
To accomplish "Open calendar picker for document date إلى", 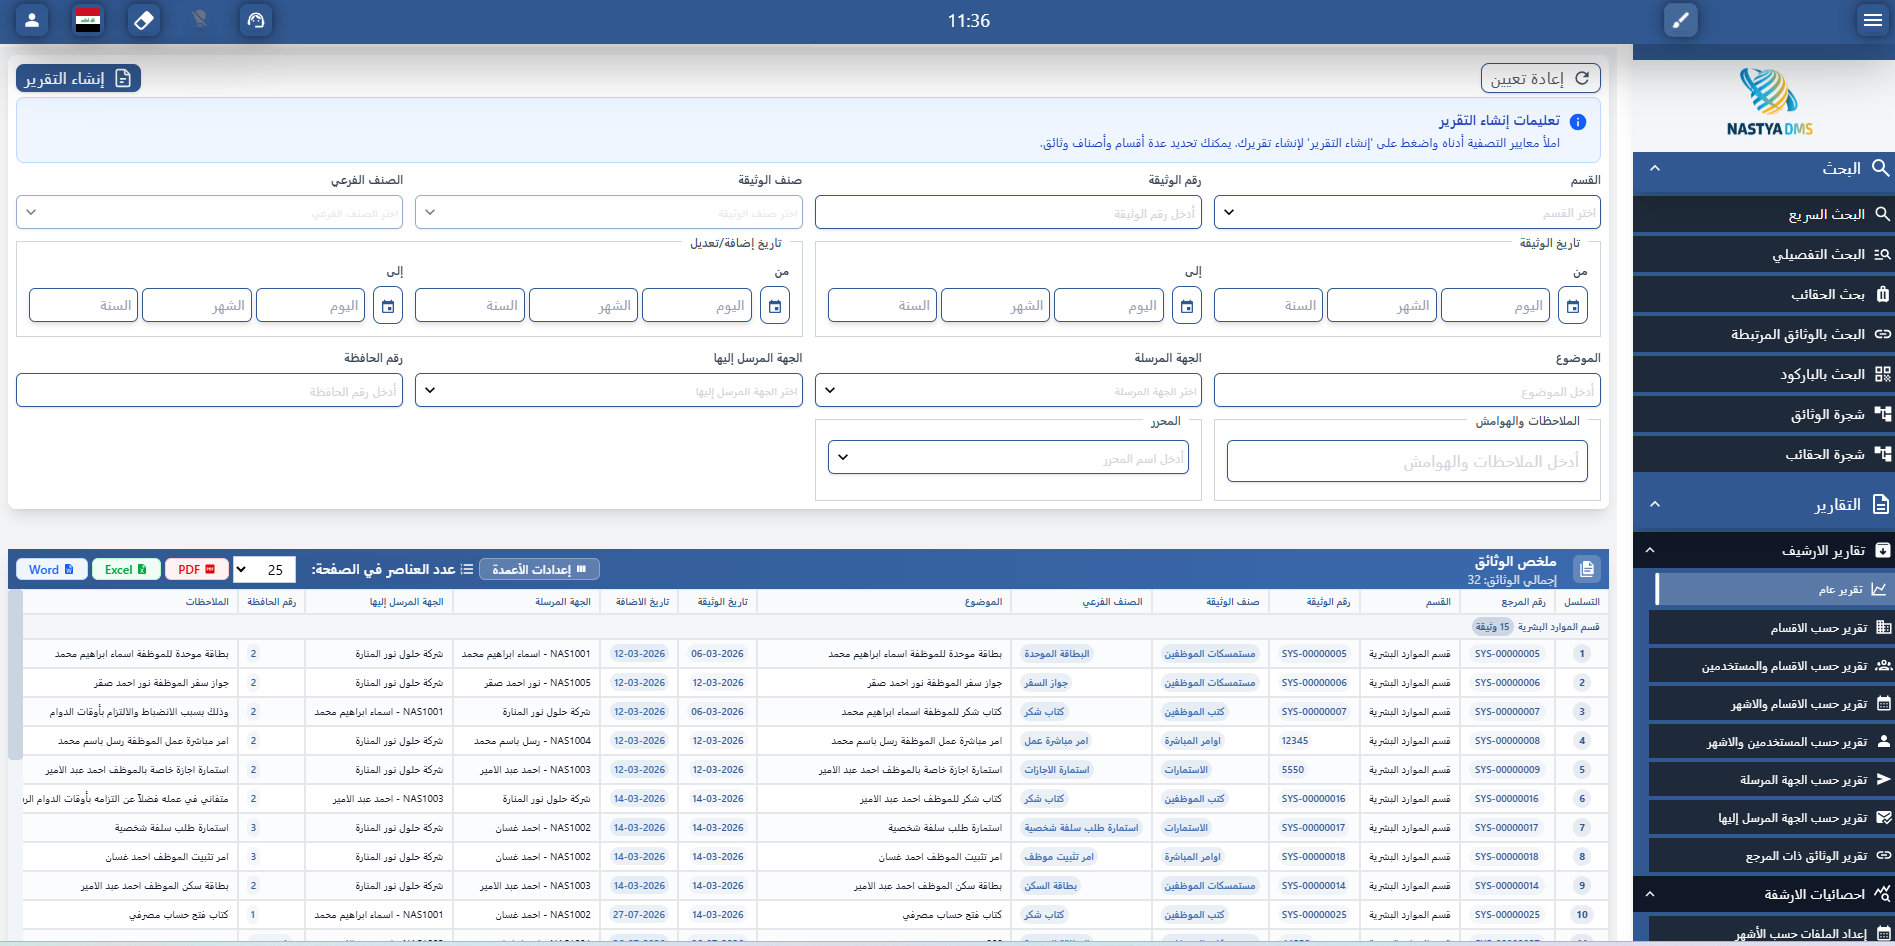I will (x=1187, y=305).
